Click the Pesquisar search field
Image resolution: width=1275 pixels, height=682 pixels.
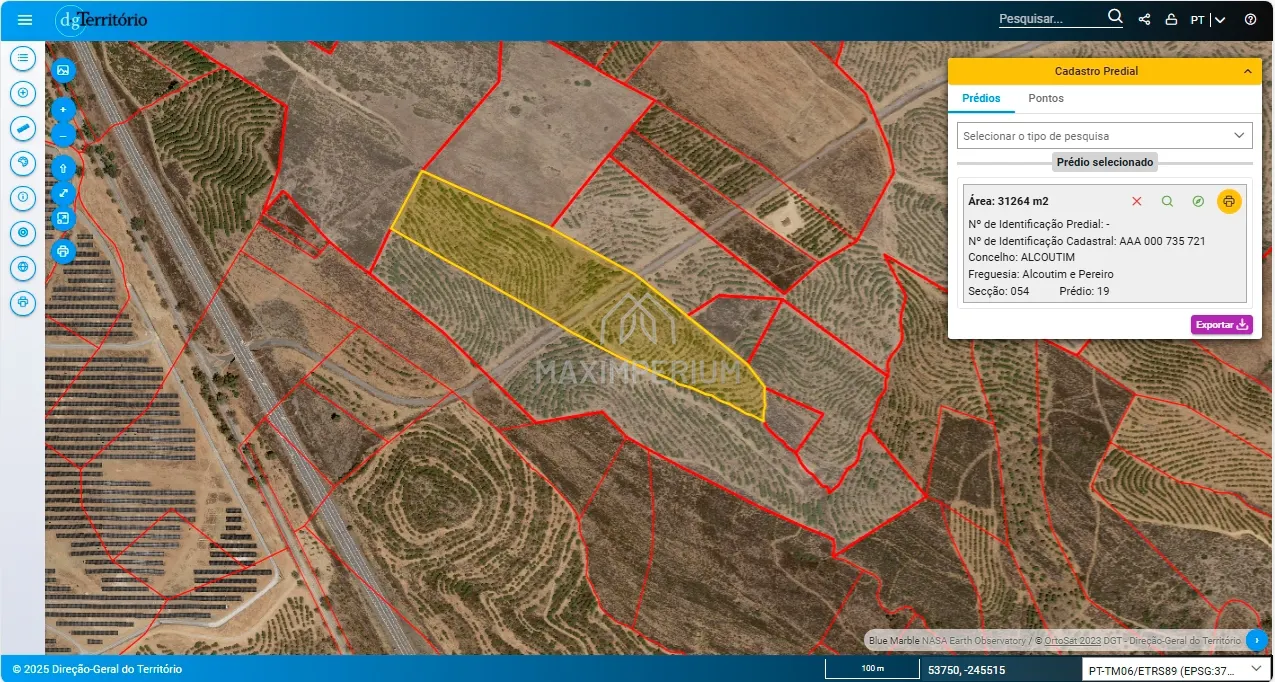click(1050, 19)
